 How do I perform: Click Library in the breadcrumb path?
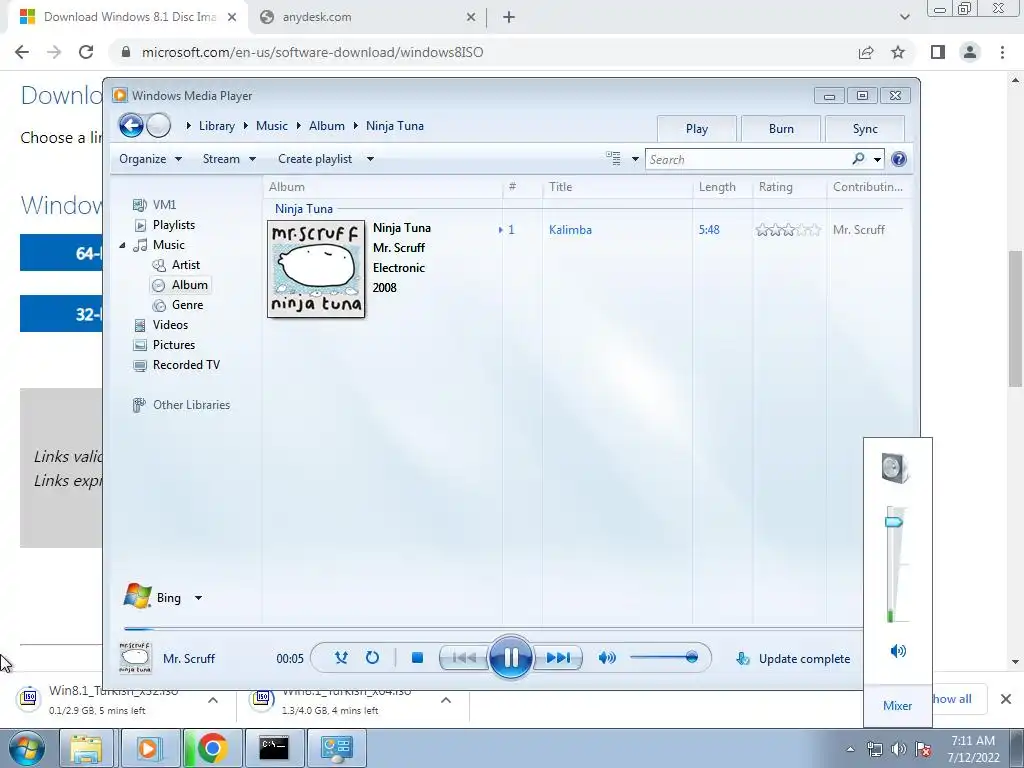click(217, 126)
